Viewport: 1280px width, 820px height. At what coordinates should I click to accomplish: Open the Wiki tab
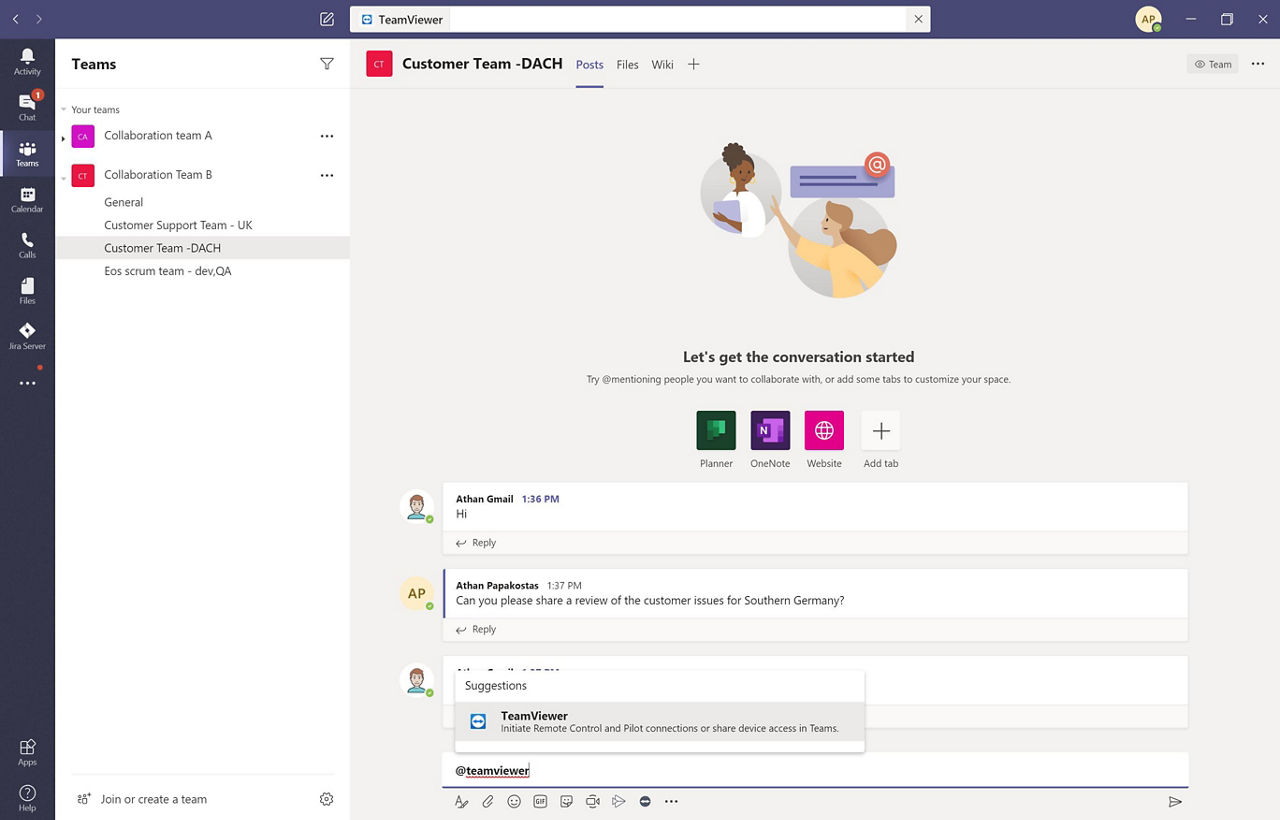click(662, 64)
